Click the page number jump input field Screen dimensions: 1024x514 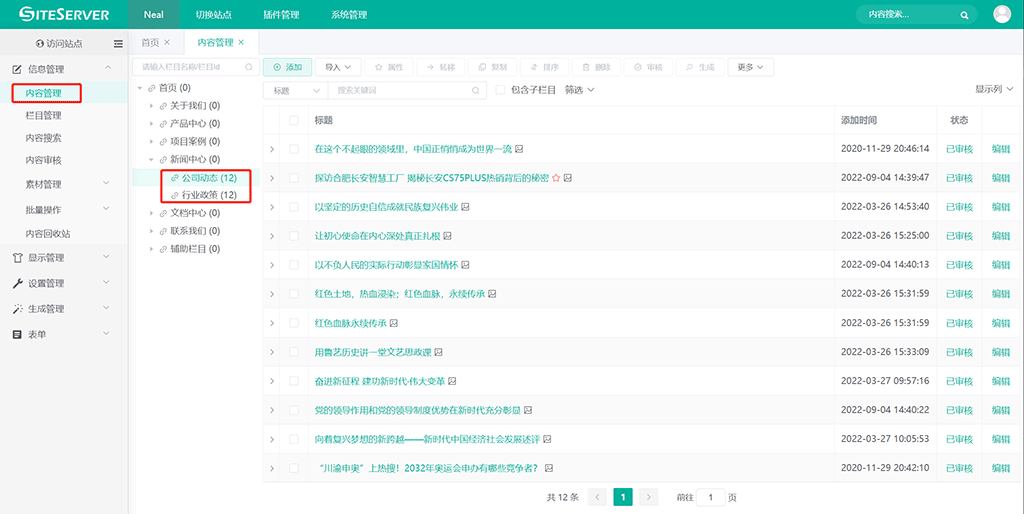point(711,497)
